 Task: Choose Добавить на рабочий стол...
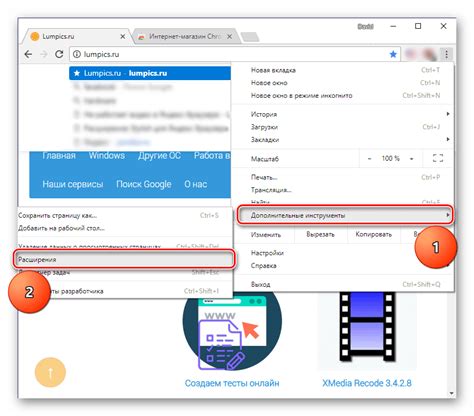(x=125, y=228)
